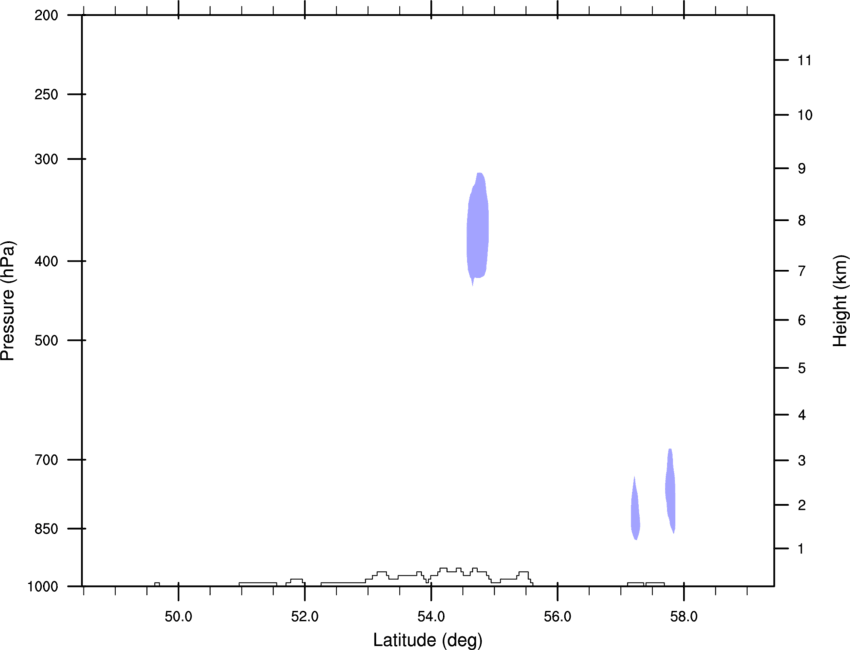Viewport: 850px width, 650px height.
Task: Click the 5 km height label
Action: 802,368
